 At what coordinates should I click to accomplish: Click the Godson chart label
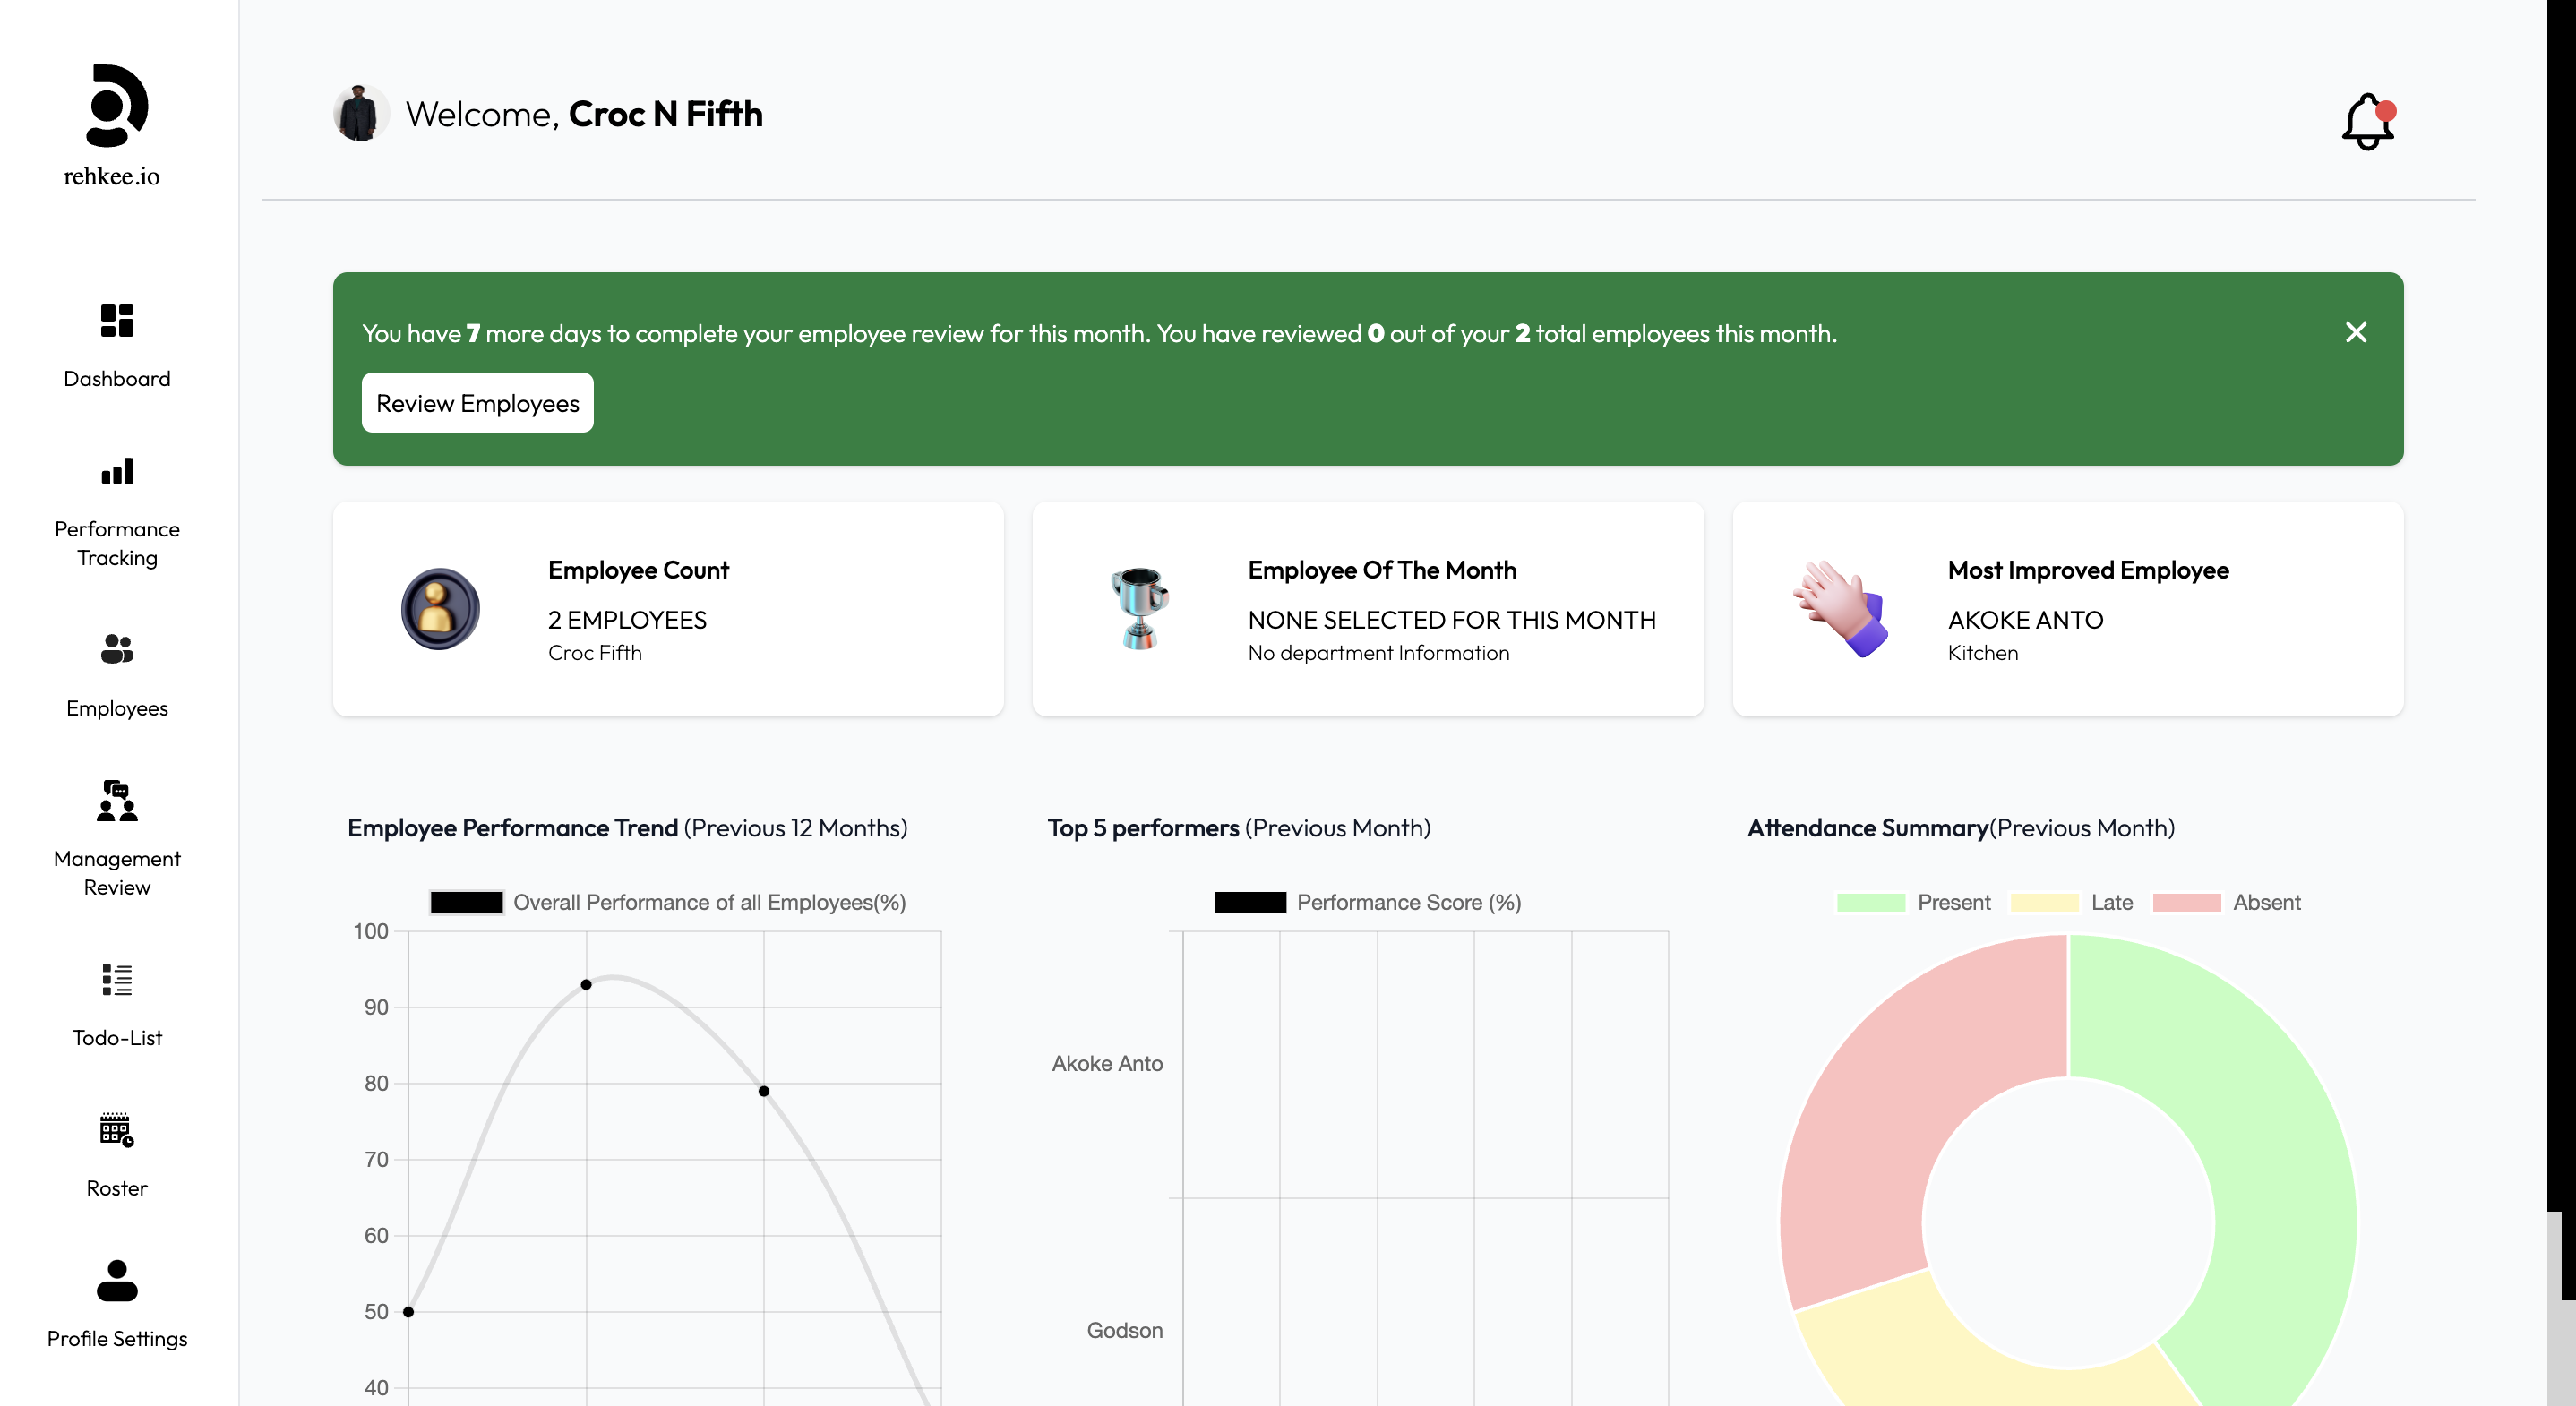(x=1125, y=1330)
